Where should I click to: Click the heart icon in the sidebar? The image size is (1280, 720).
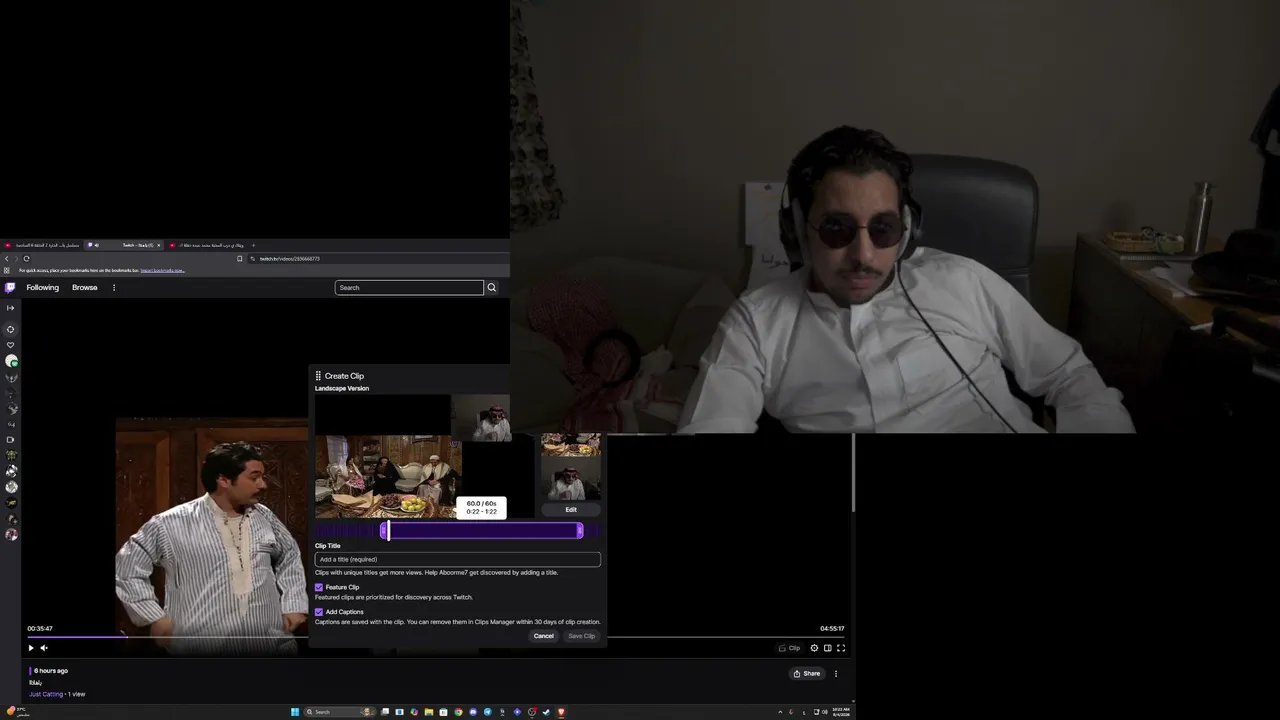click(x=11, y=345)
